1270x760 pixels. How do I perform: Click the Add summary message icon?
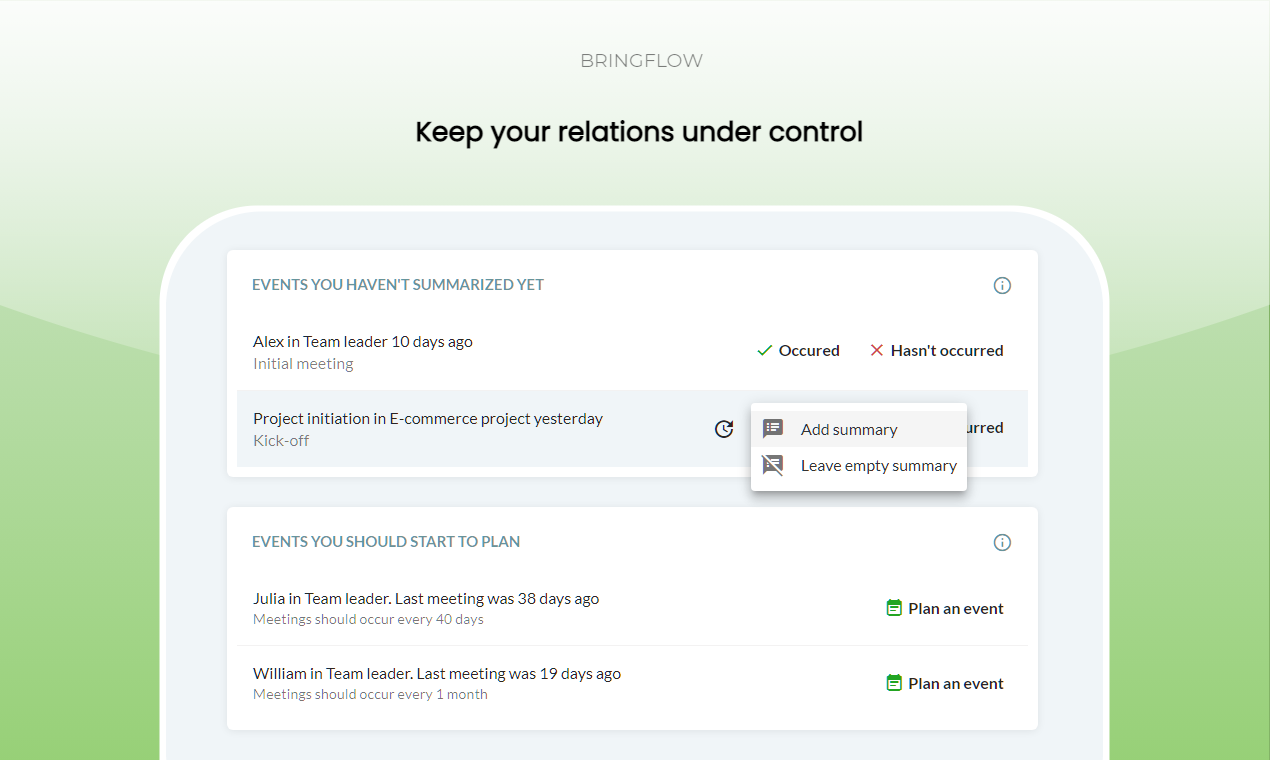click(773, 429)
